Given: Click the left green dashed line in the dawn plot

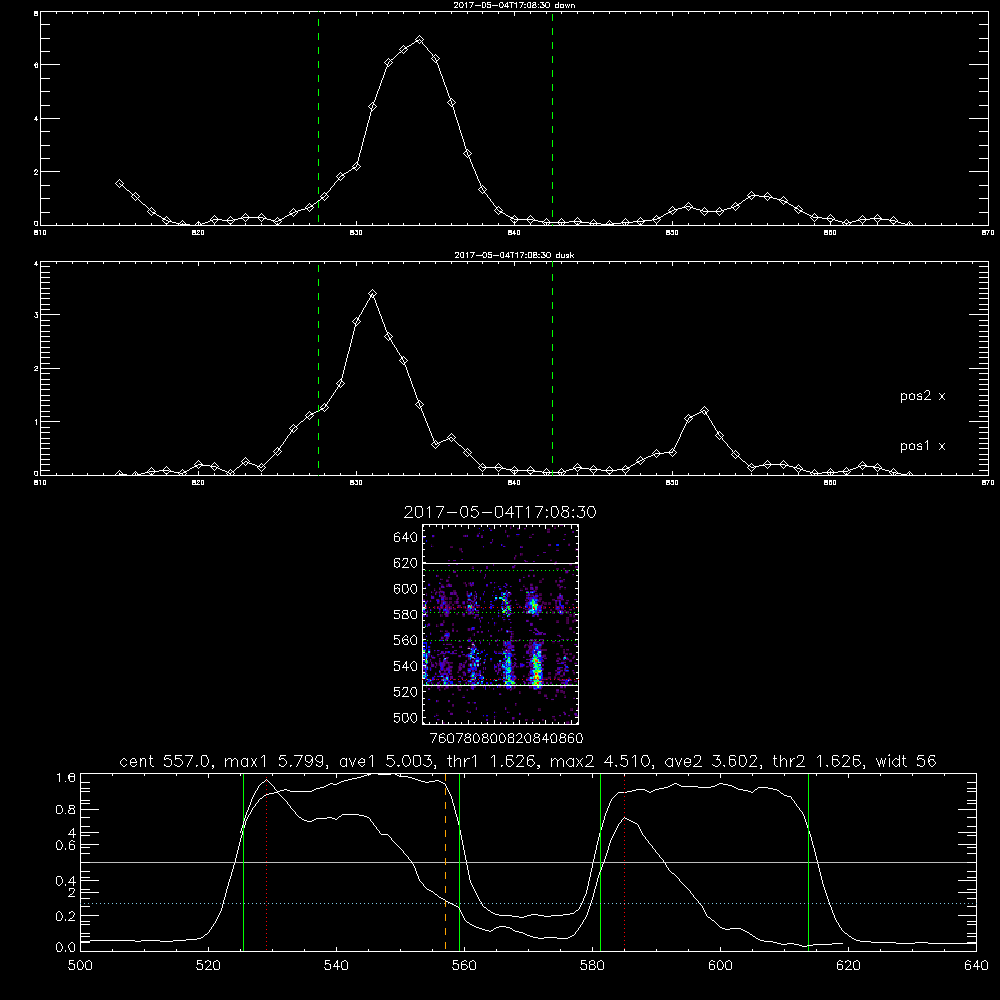Looking at the screenshot, I should [318, 118].
